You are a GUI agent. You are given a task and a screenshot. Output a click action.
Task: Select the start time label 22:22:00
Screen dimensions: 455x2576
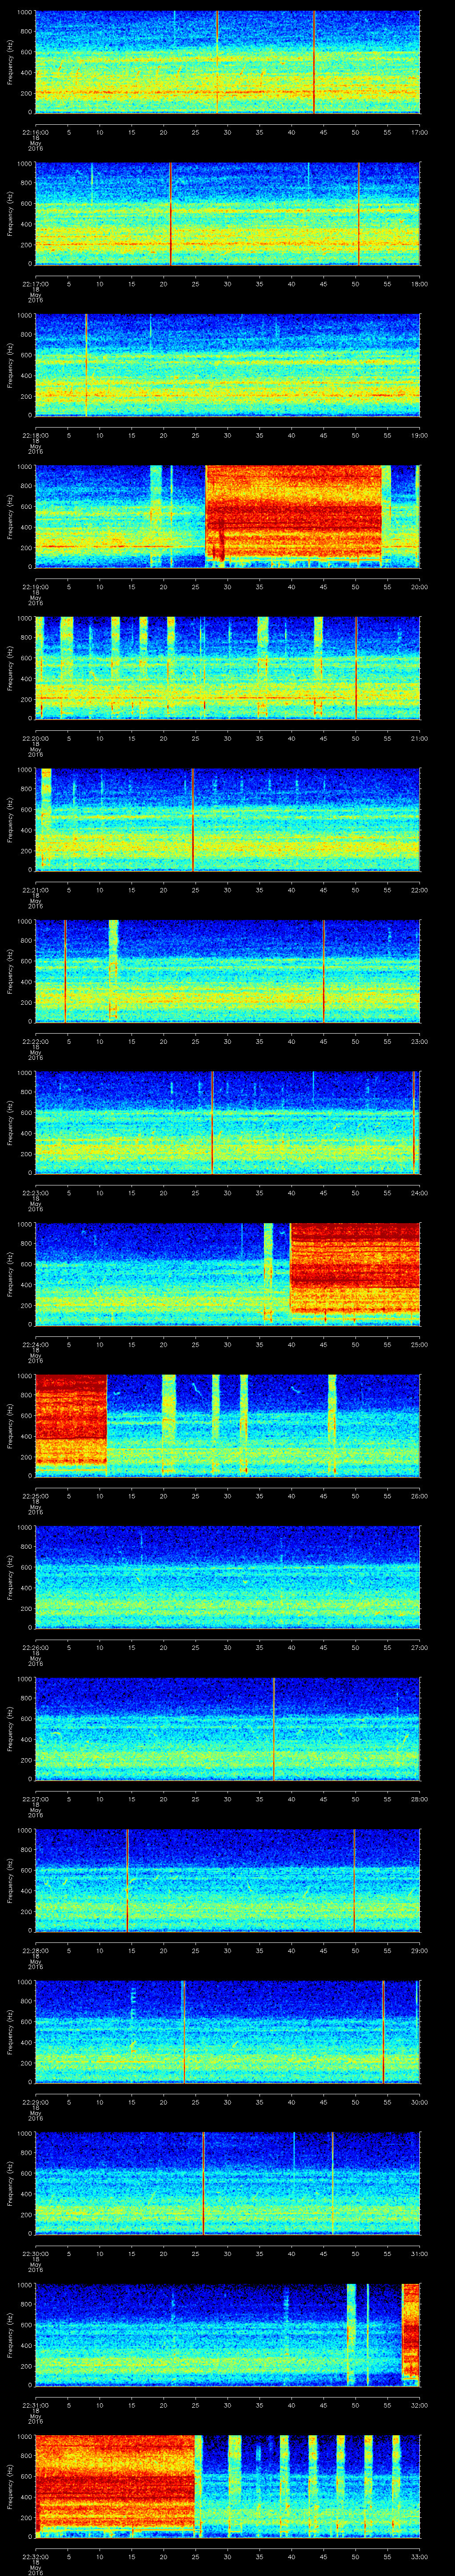[35, 1041]
